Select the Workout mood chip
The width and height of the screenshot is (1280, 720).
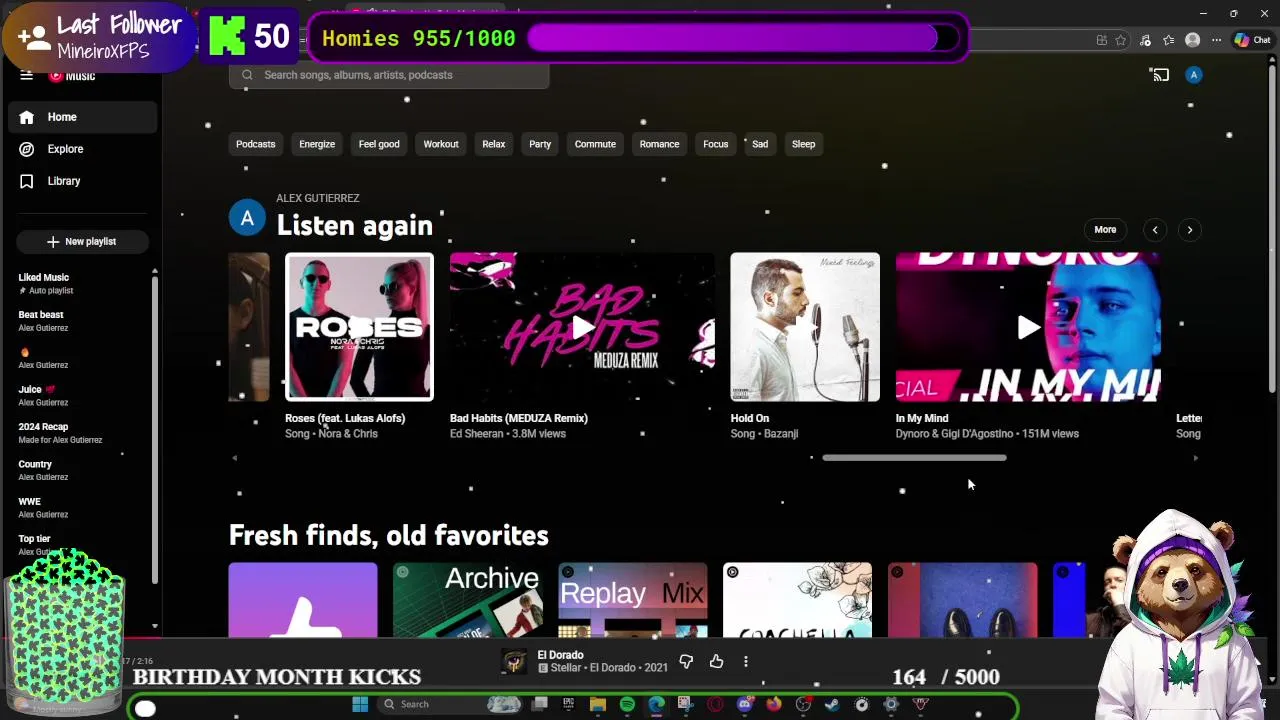[441, 144]
